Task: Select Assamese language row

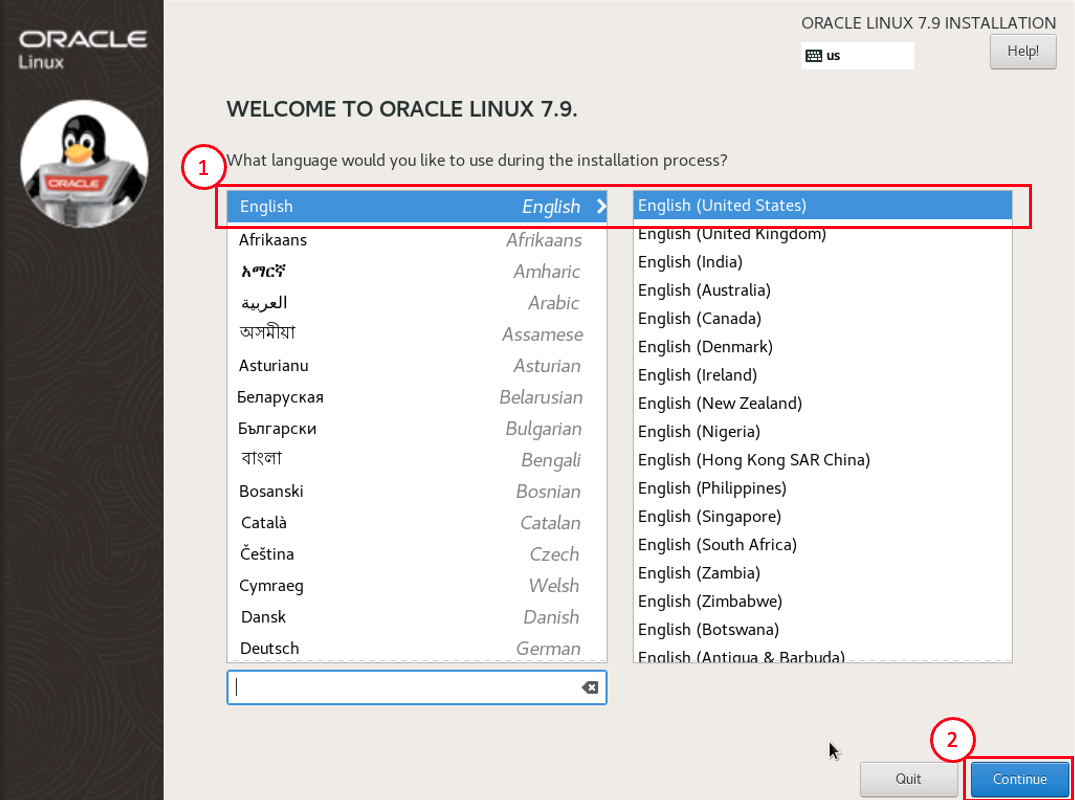Action: [x=417, y=335]
